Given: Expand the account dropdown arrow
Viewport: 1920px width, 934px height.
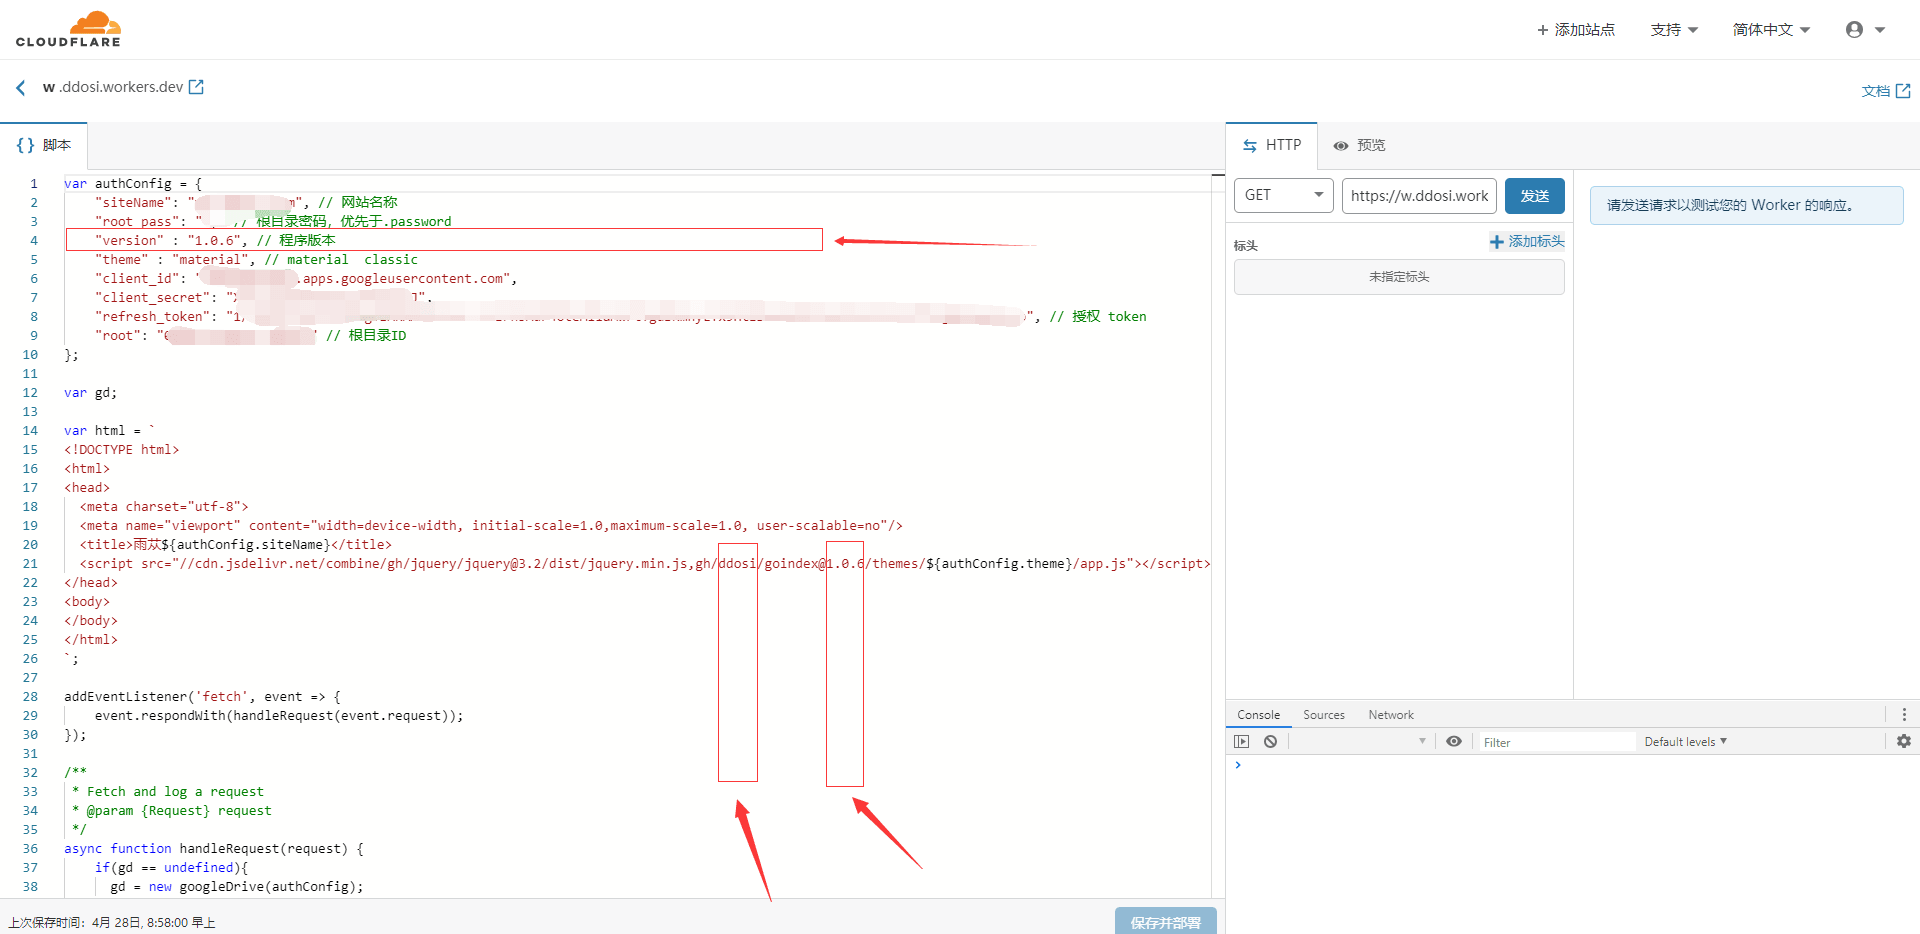Looking at the screenshot, I should [1880, 30].
